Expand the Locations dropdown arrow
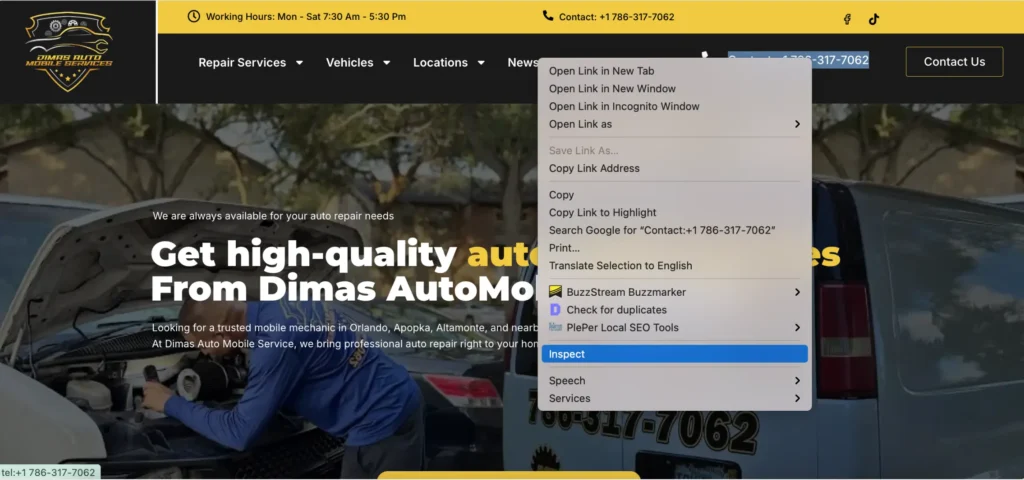The image size is (1024, 480). pyautogui.click(x=481, y=63)
